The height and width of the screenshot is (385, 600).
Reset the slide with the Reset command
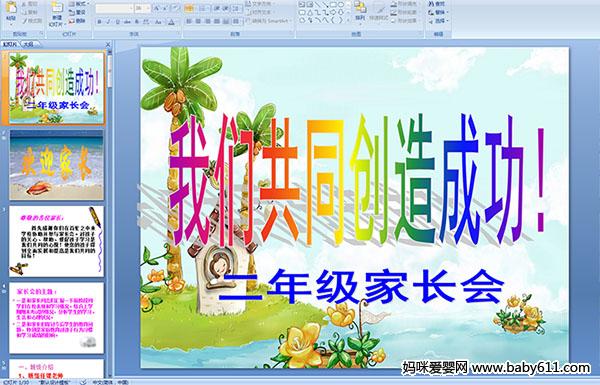78,12
